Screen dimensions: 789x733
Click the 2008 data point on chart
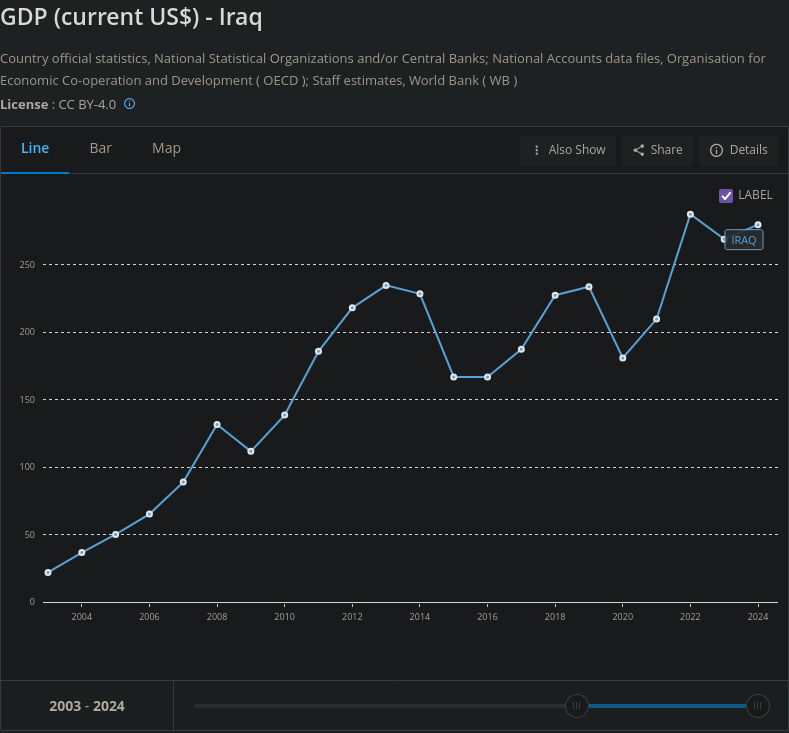[x=217, y=424]
